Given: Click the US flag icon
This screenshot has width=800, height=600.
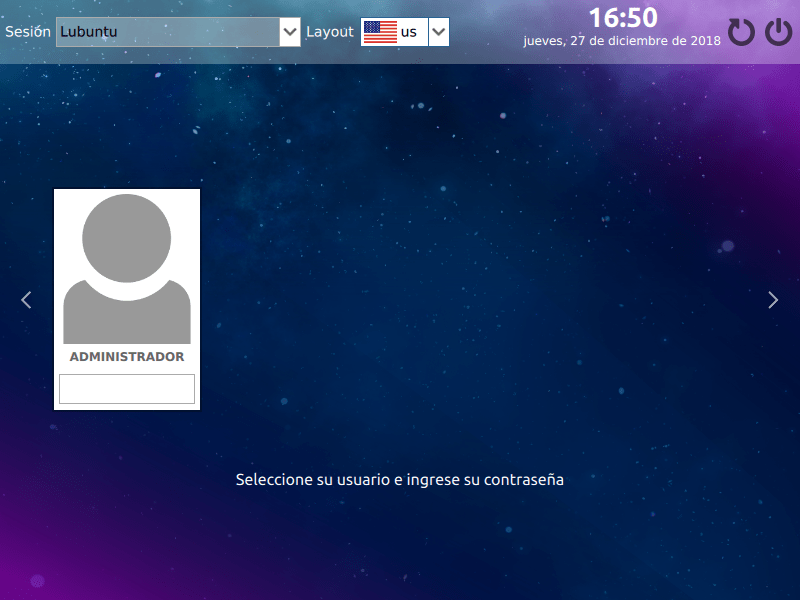Looking at the screenshot, I should (383, 31).
